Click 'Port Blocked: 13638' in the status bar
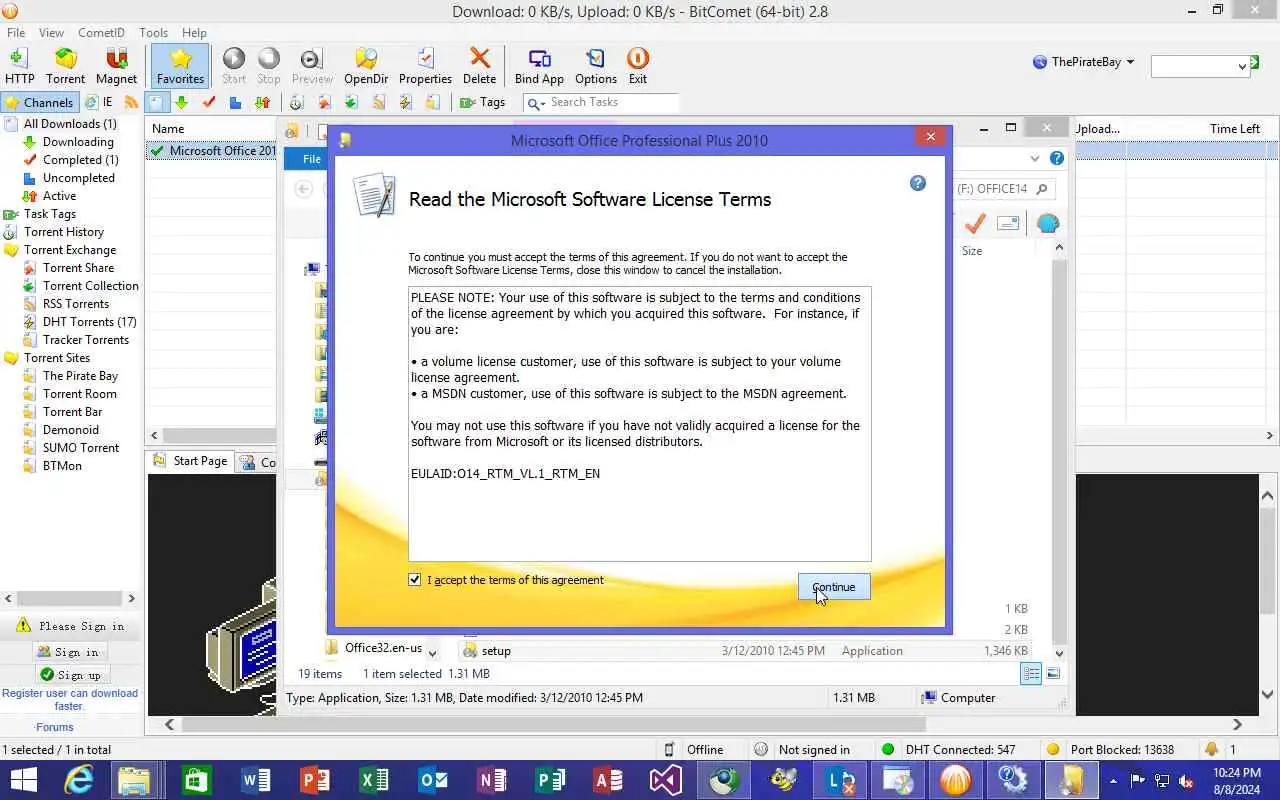The height and width of the screenshot is (800, 1280). click(1122, 750)
